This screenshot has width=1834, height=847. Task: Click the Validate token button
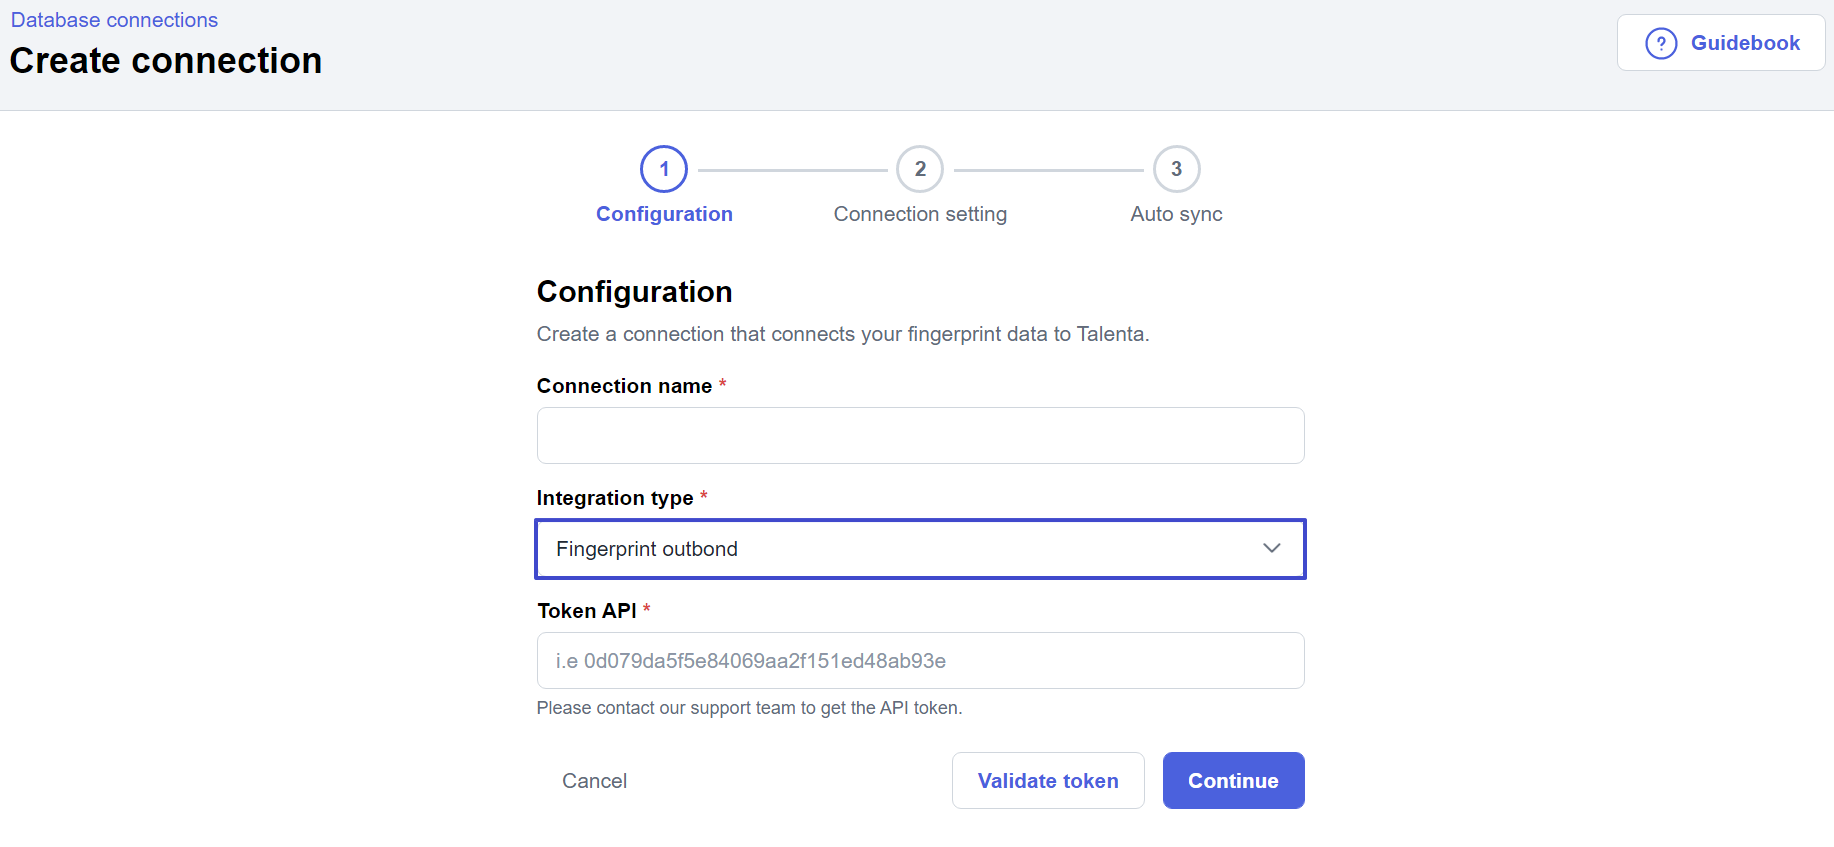1048,781
